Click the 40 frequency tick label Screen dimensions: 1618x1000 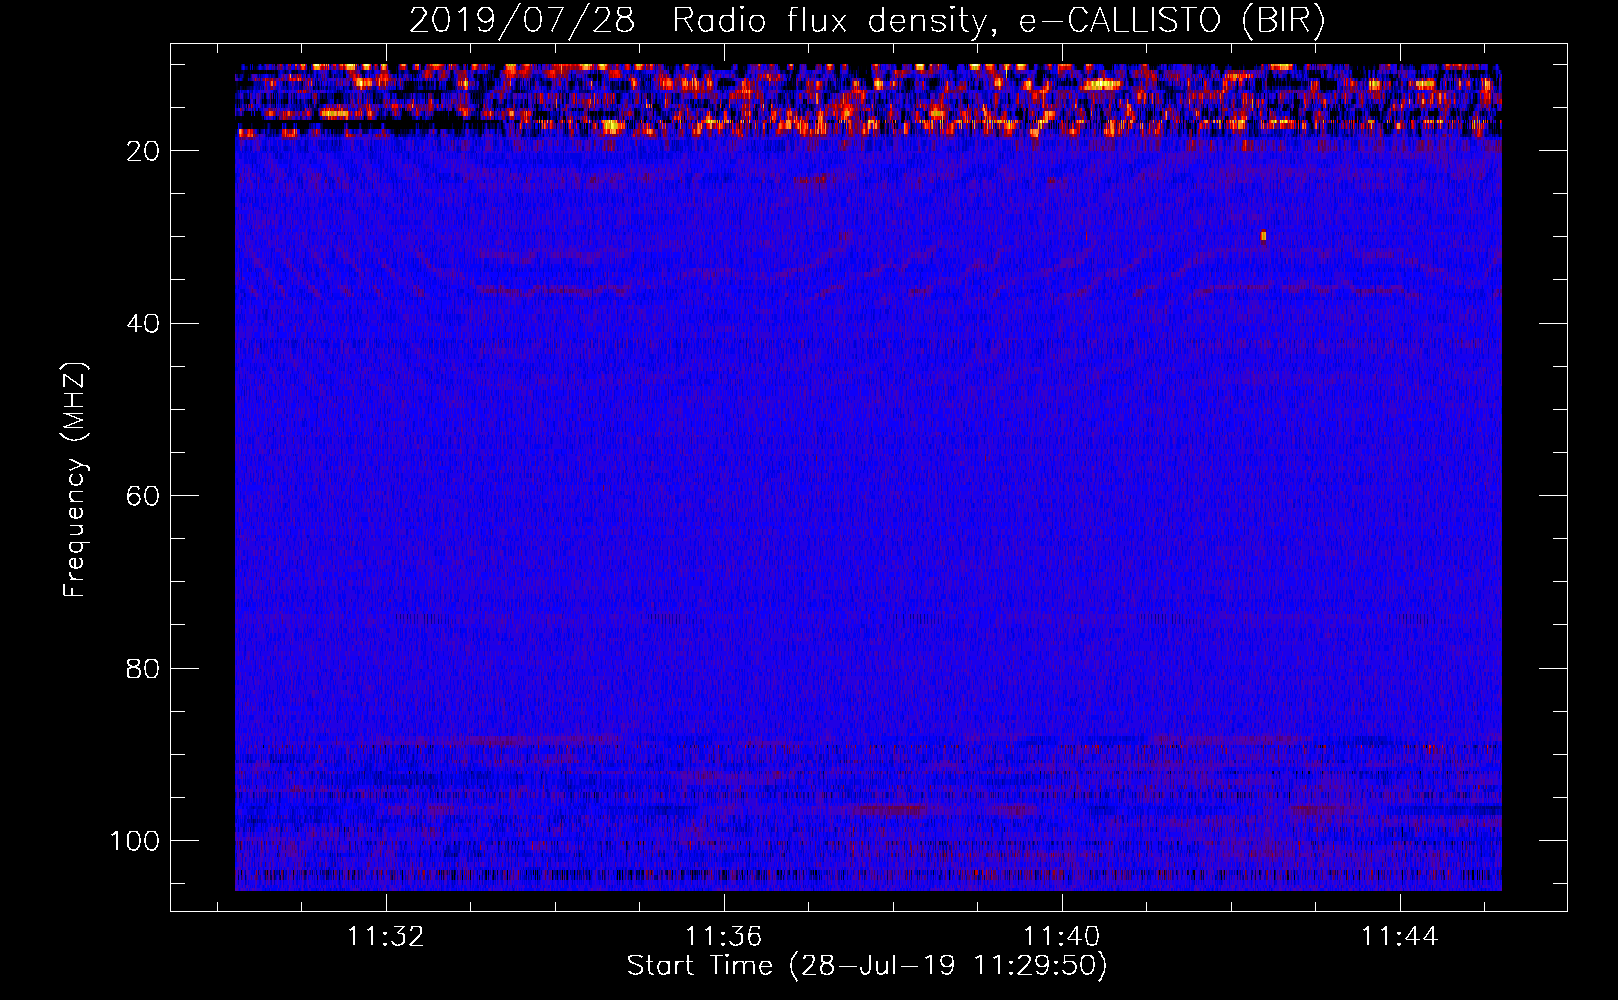[x=144, y=324]
